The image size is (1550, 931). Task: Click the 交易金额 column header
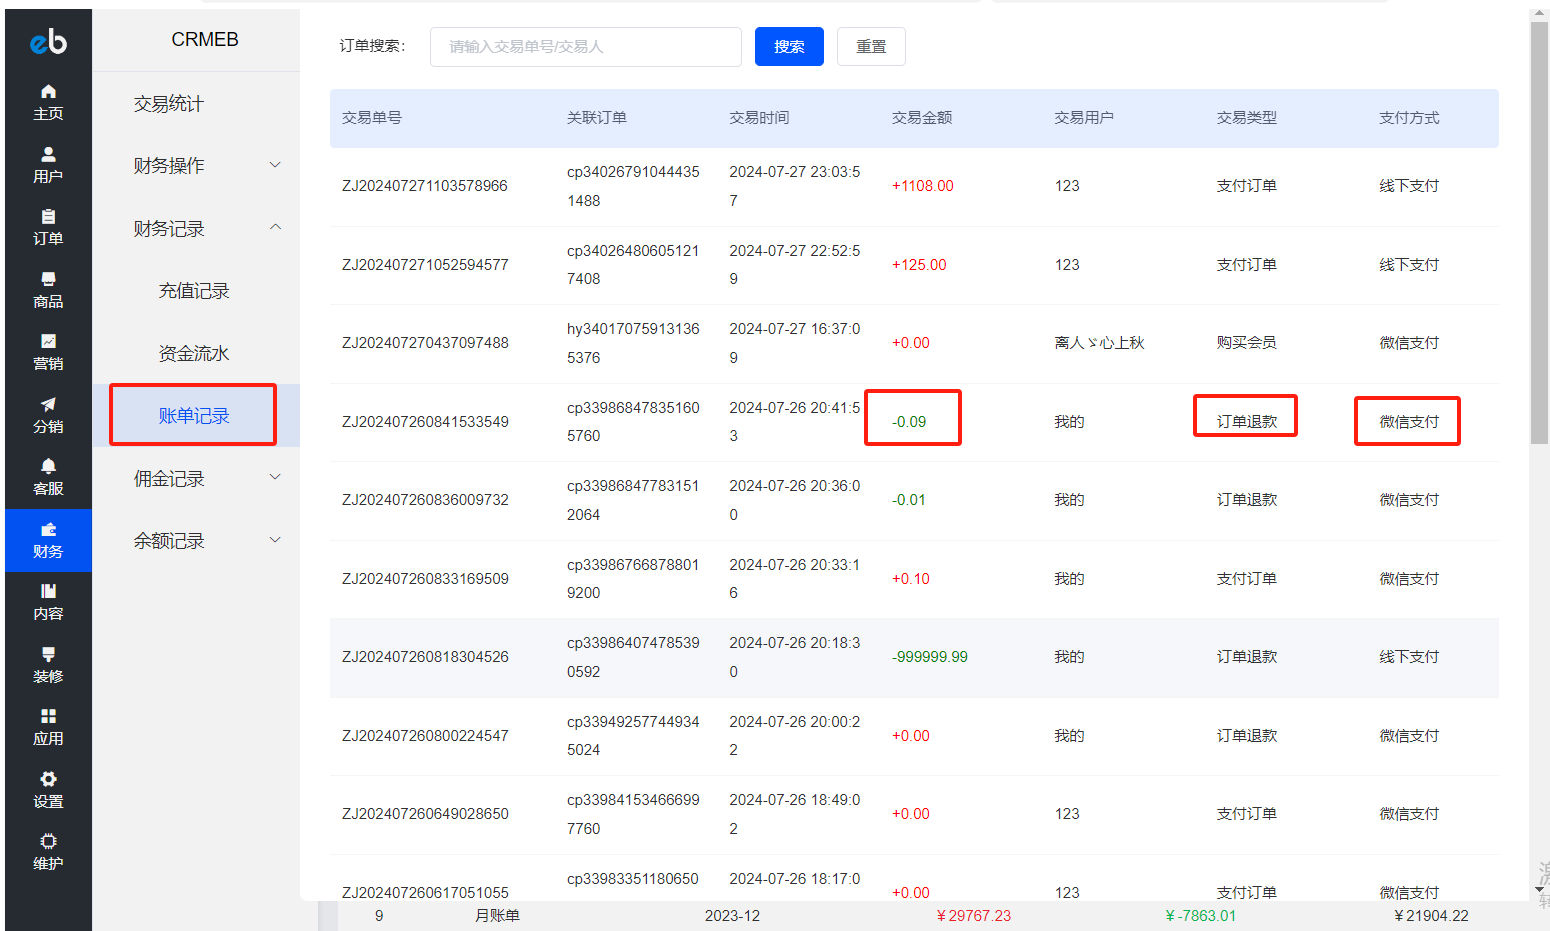pyautogui.click(x=922, y=118)
